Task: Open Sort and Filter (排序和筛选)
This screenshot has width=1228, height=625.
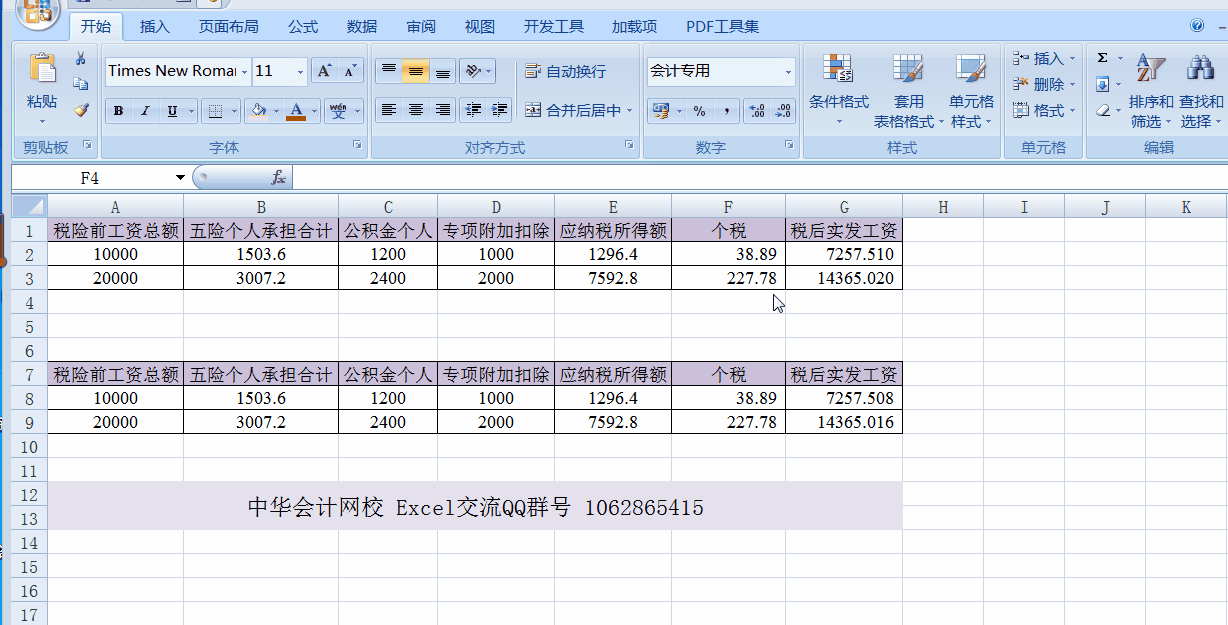Action: click(1151, 91)
